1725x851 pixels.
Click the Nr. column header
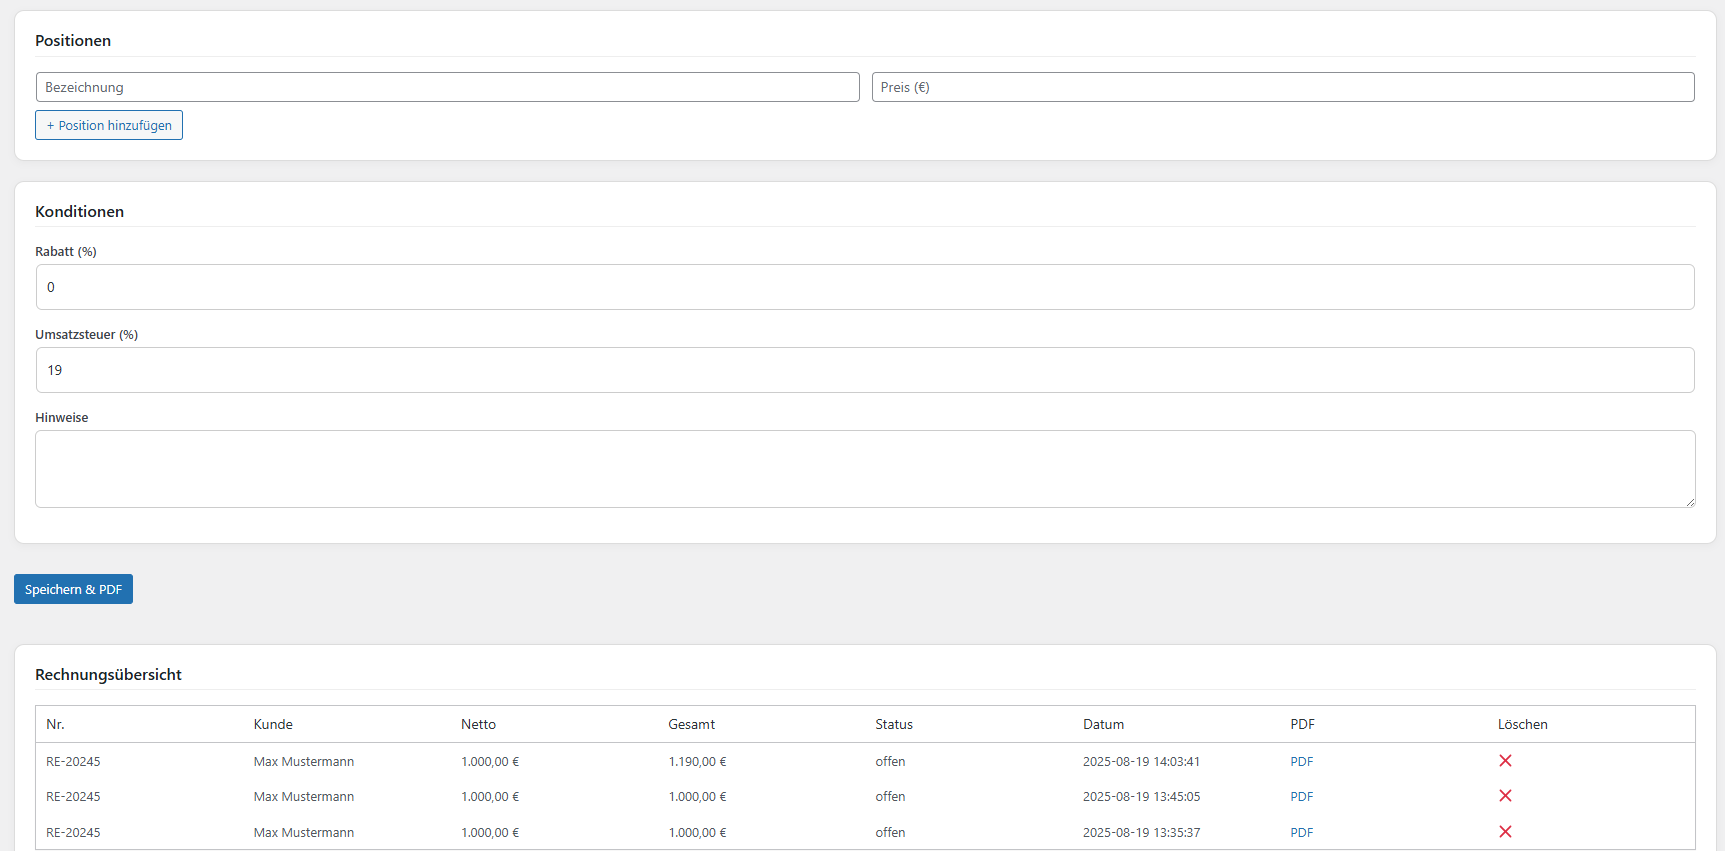(x=55, y=724)
